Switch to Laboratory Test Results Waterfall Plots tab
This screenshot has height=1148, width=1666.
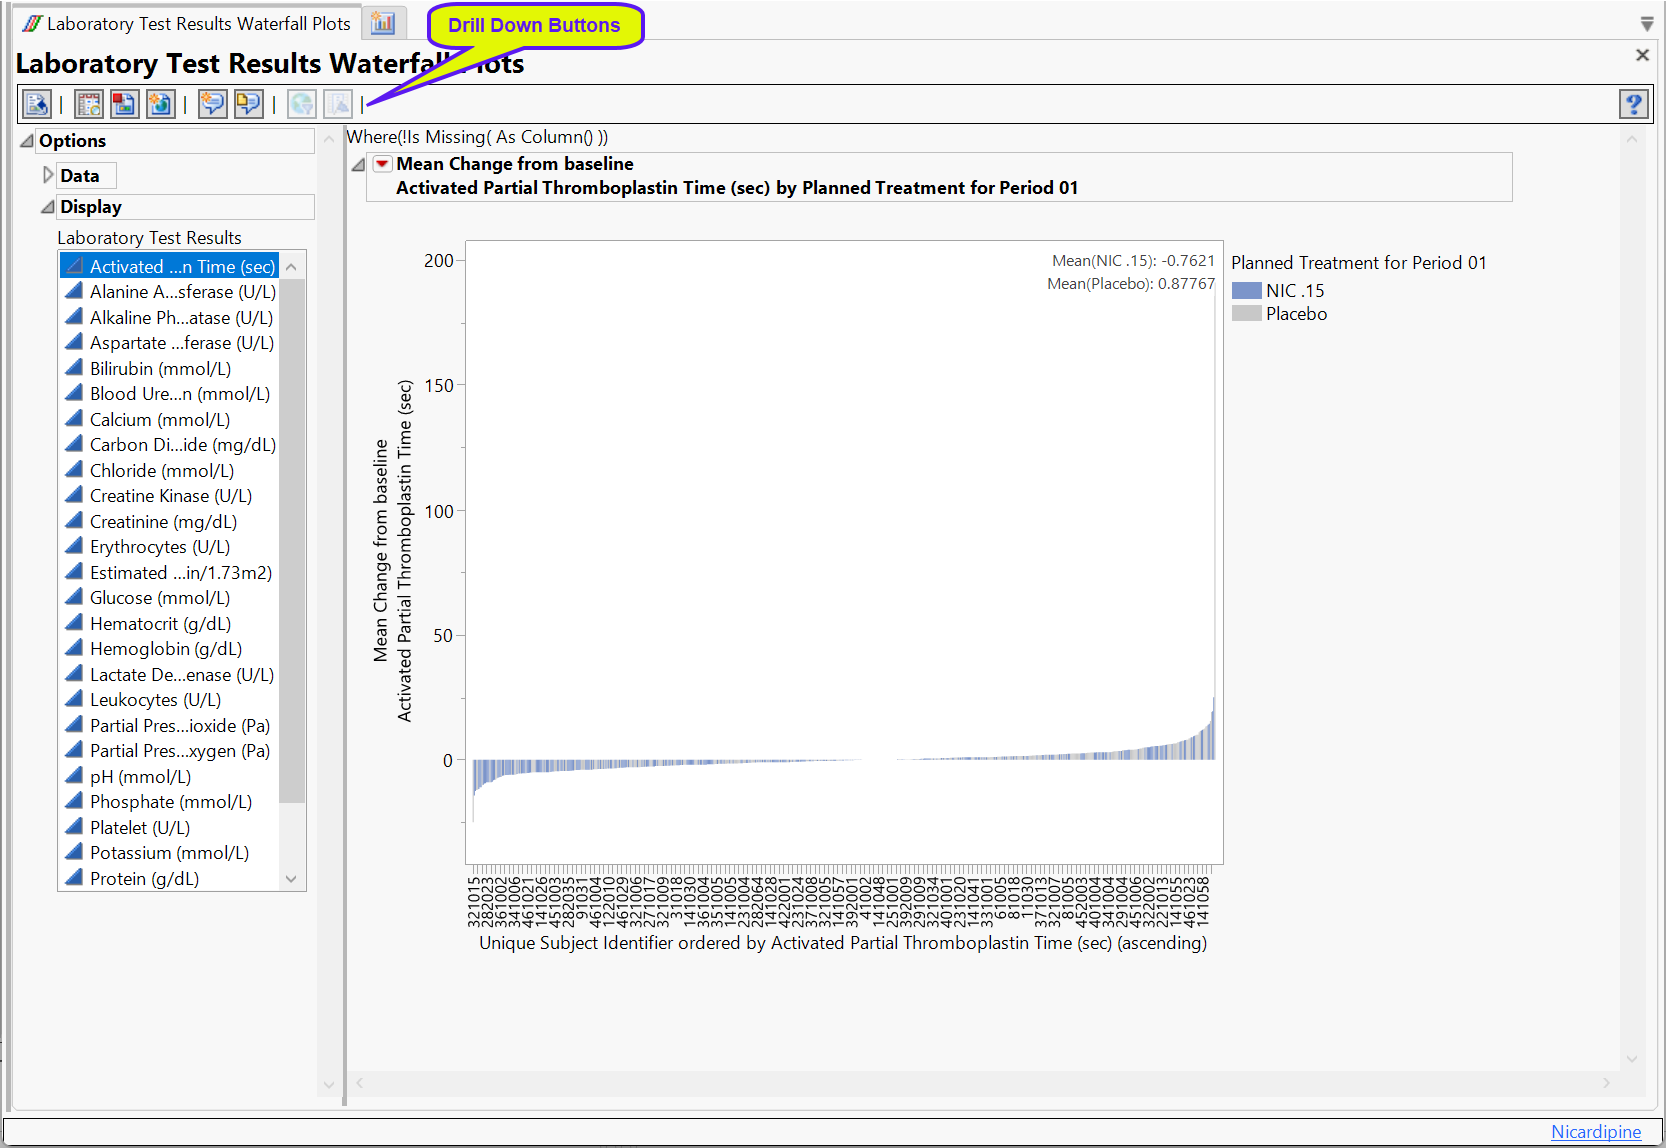click(x=187, y=23)
